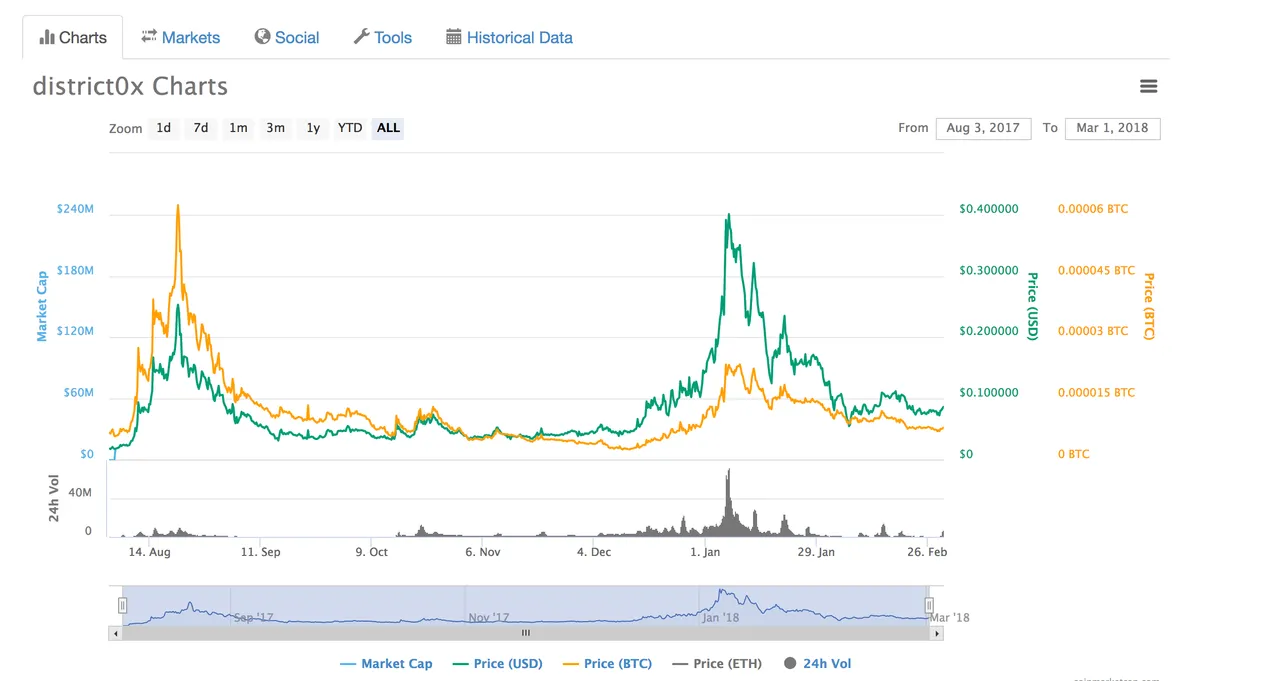The height and width of the screenshot is (681, 1280).
Task: Click the $60M market cap axis label
Action: (x=78, y=393)
